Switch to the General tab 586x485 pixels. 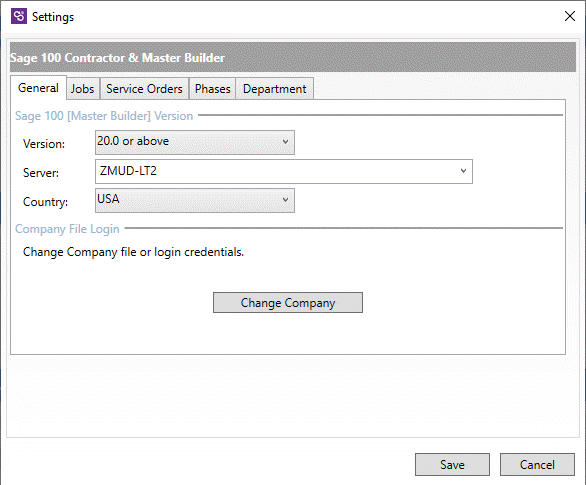[38, 88]
